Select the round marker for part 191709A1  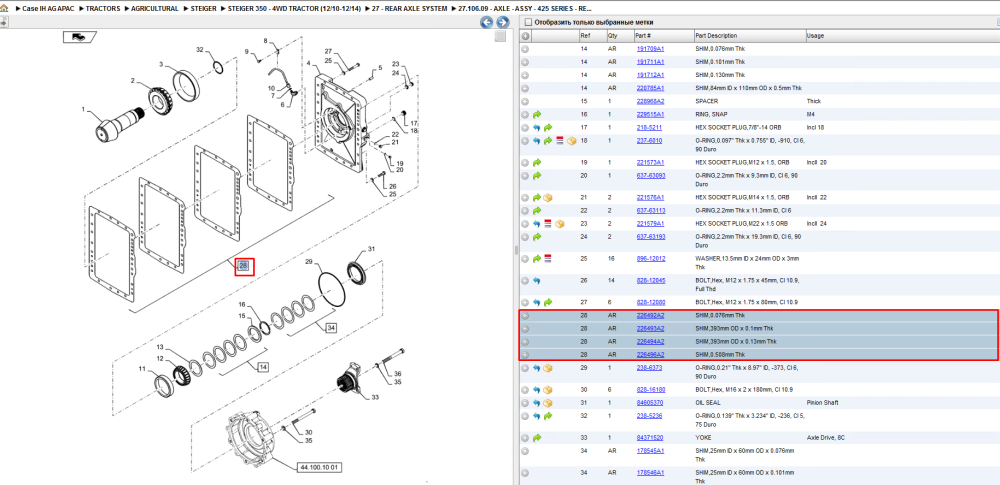pos(526,49)
